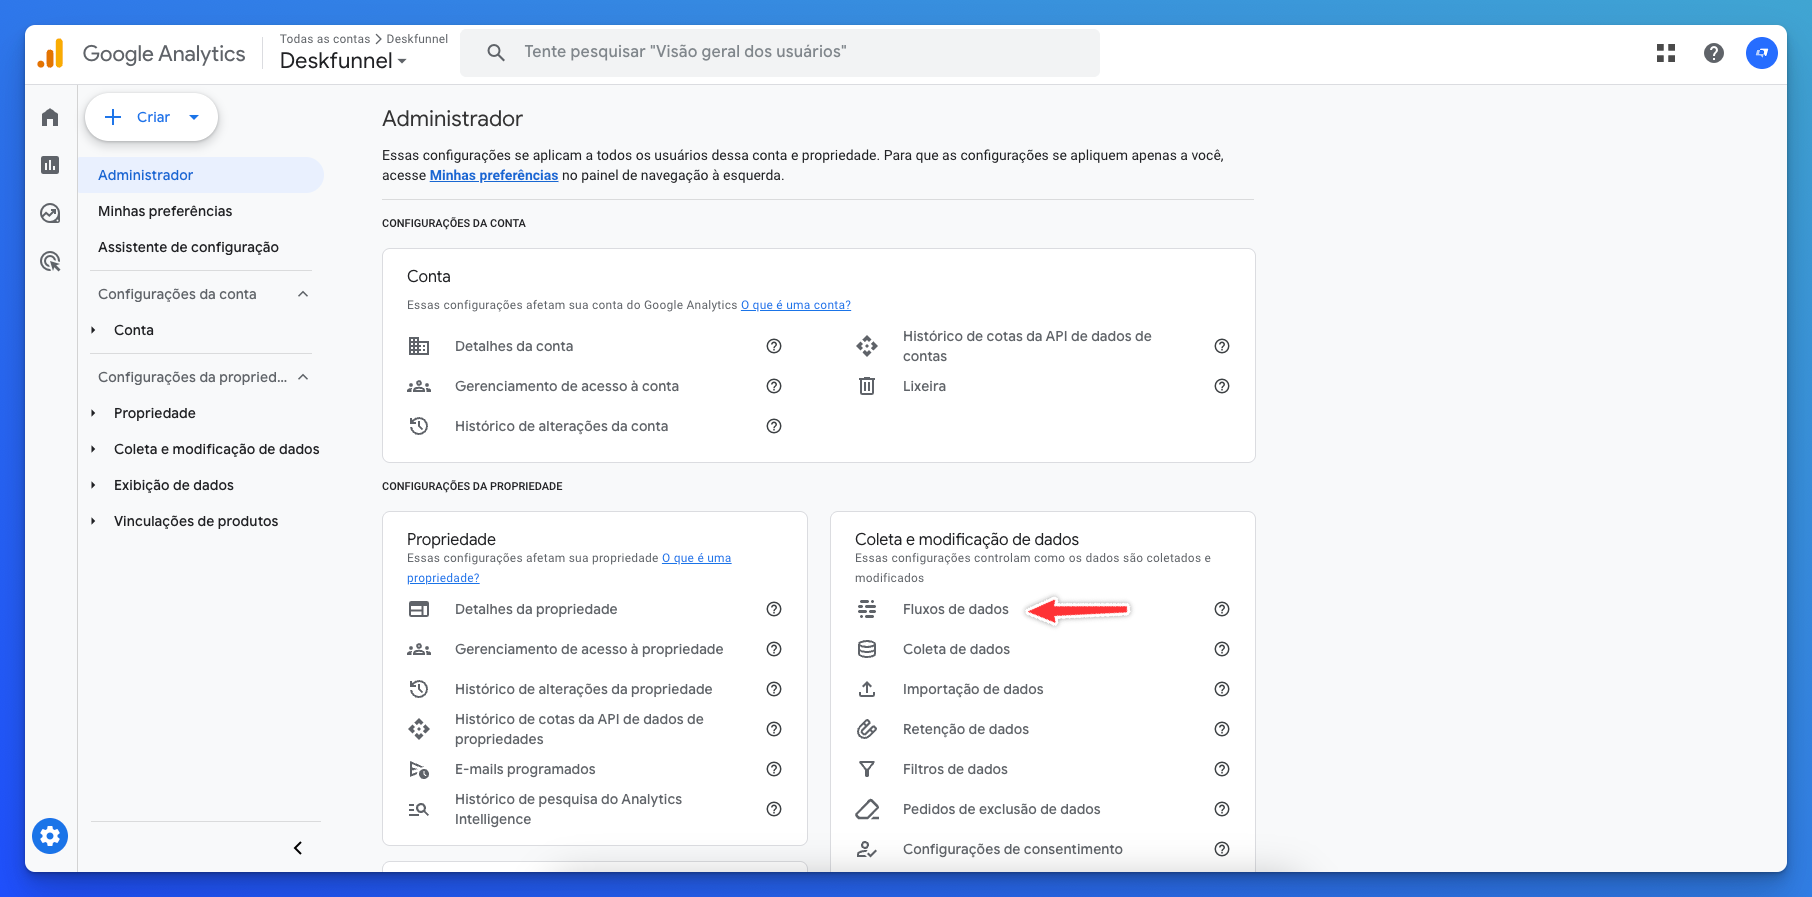Image resolution: width=1812 pixels, height=897 pixels.
Task: Click the help question mark in header
Action: (x=1713, y=53)
